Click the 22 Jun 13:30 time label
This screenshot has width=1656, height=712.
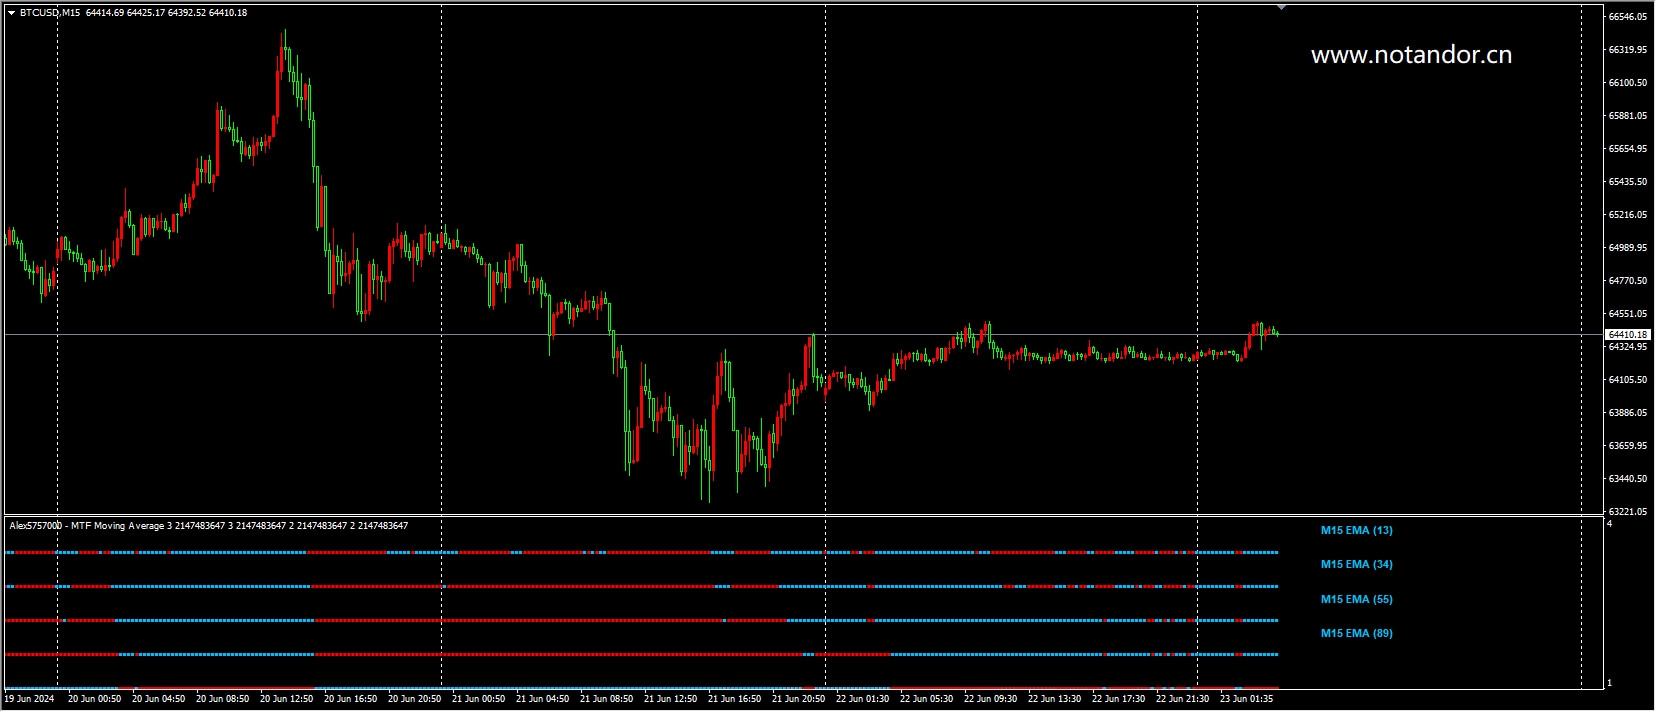[x=1054, y=699]
